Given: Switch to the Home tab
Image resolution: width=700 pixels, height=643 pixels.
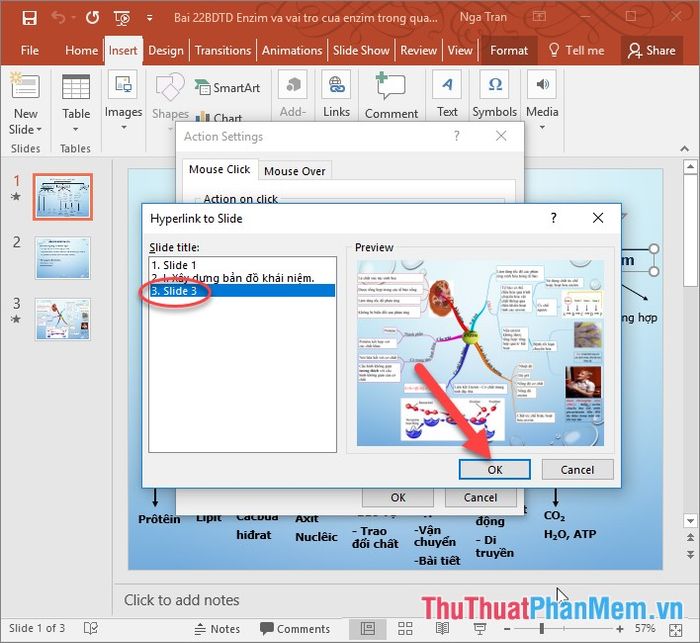Looking at the screenshot, I should coord(81,50).
